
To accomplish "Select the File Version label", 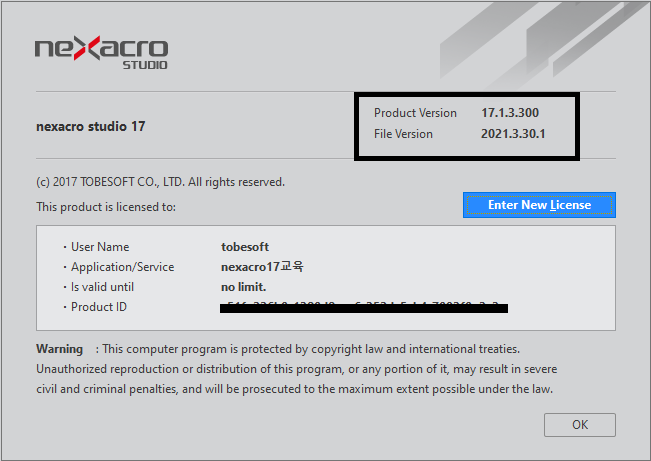I will 403,134.
